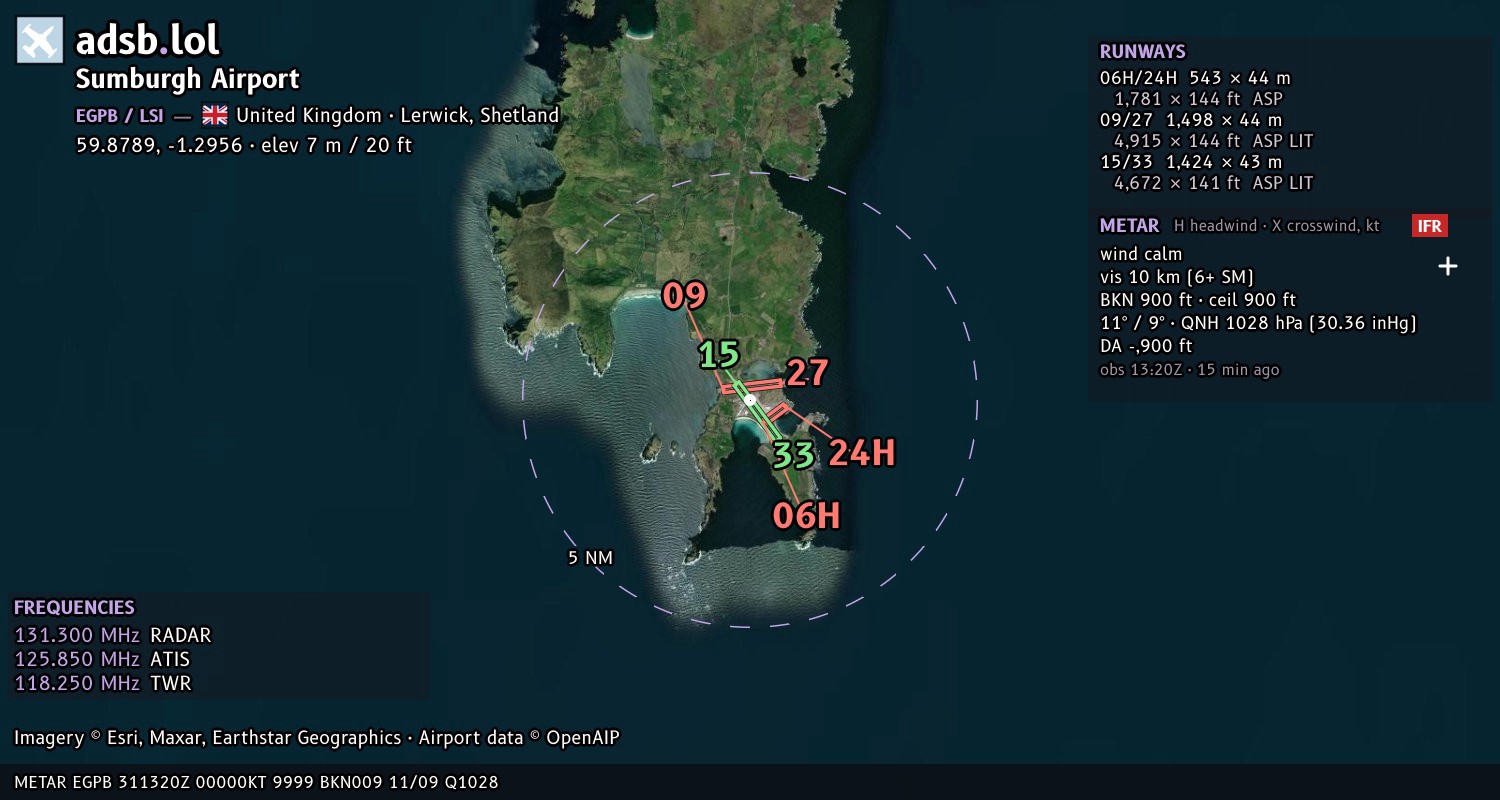The image size is (1500, 800).
Task: Click the white airport center marker dot
Action: click(x=750, y=400)
